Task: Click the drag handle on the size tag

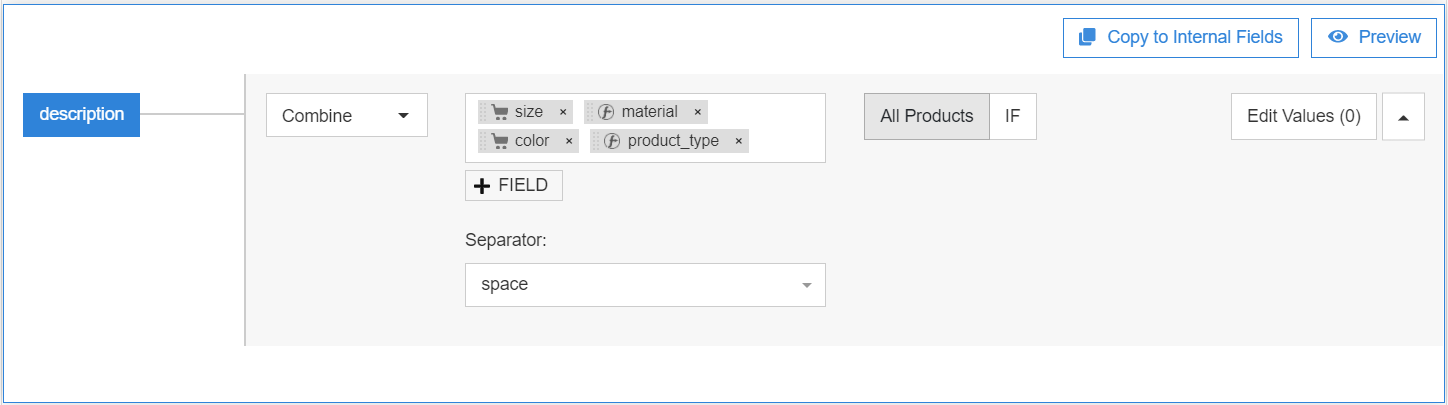Action: pyautogui.click(x=484, y=112)
